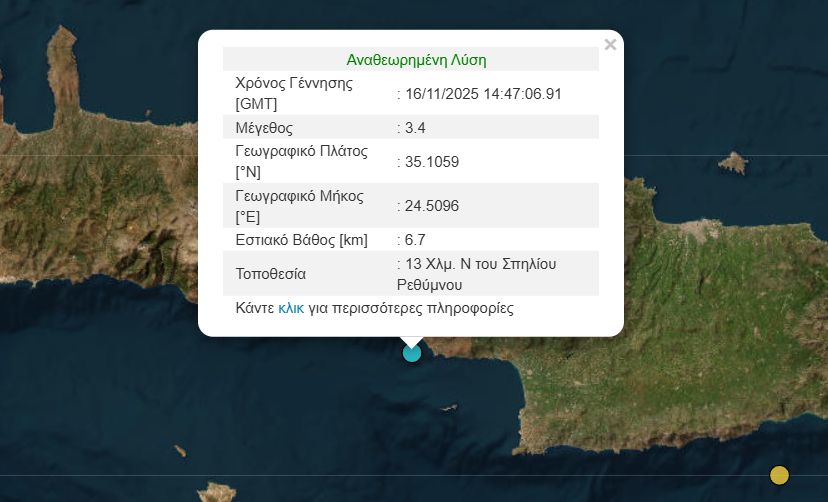Select the yellow earthquake marker on the map

click(x=779, y=474)
